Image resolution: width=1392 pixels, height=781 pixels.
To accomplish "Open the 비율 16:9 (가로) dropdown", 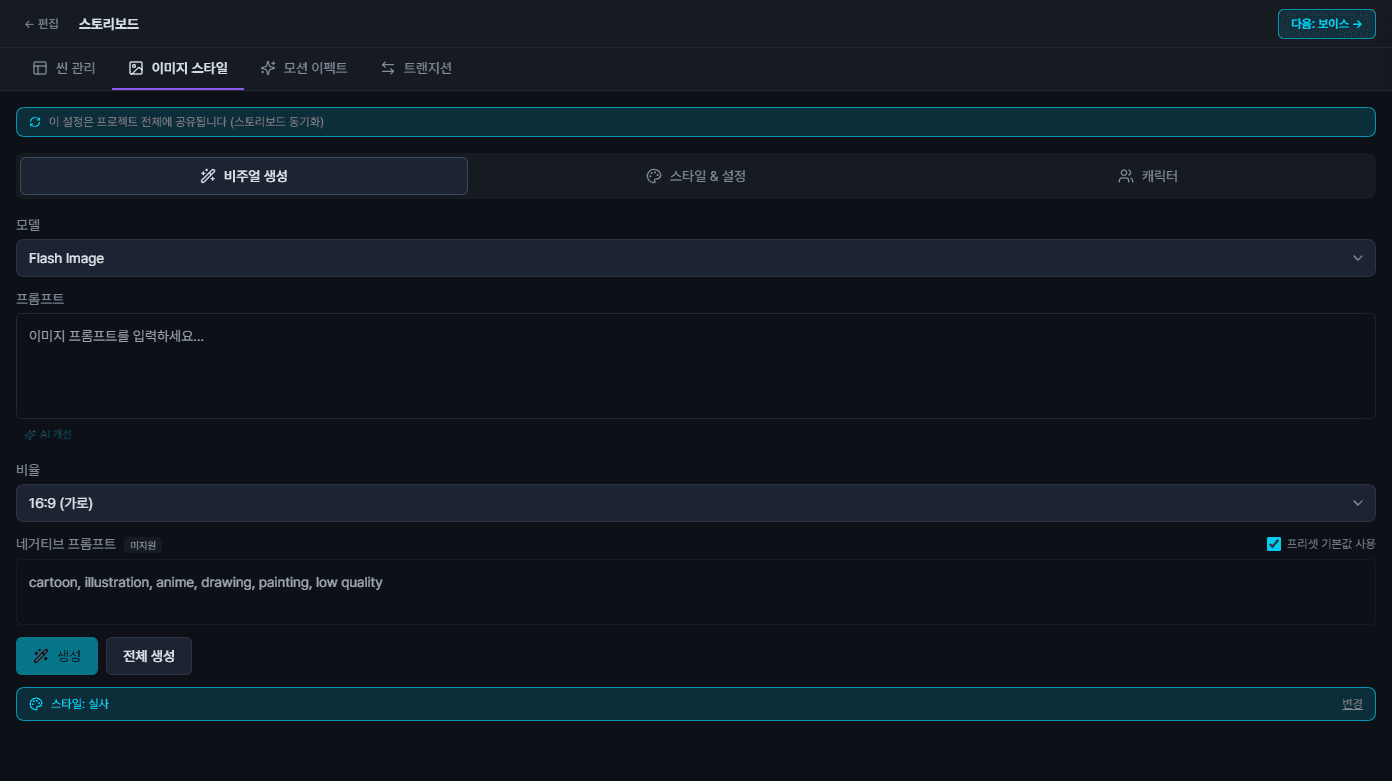I will click(696, 503).
